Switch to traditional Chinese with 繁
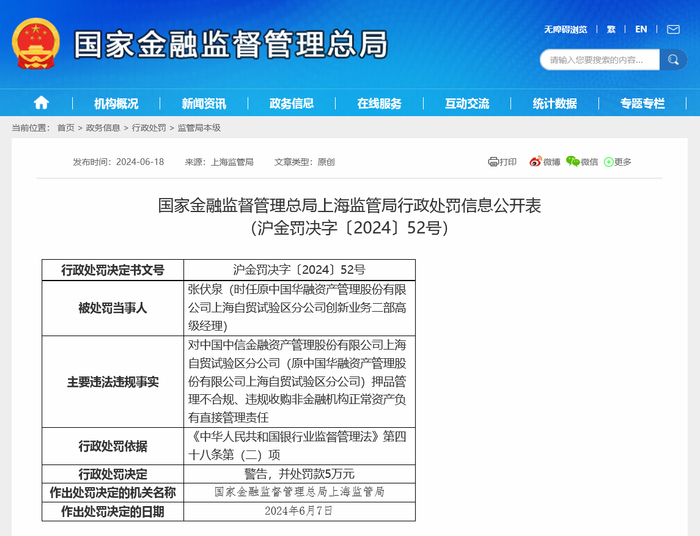Image resolution: width=700 pixels, height=536 pixels. 611,29
